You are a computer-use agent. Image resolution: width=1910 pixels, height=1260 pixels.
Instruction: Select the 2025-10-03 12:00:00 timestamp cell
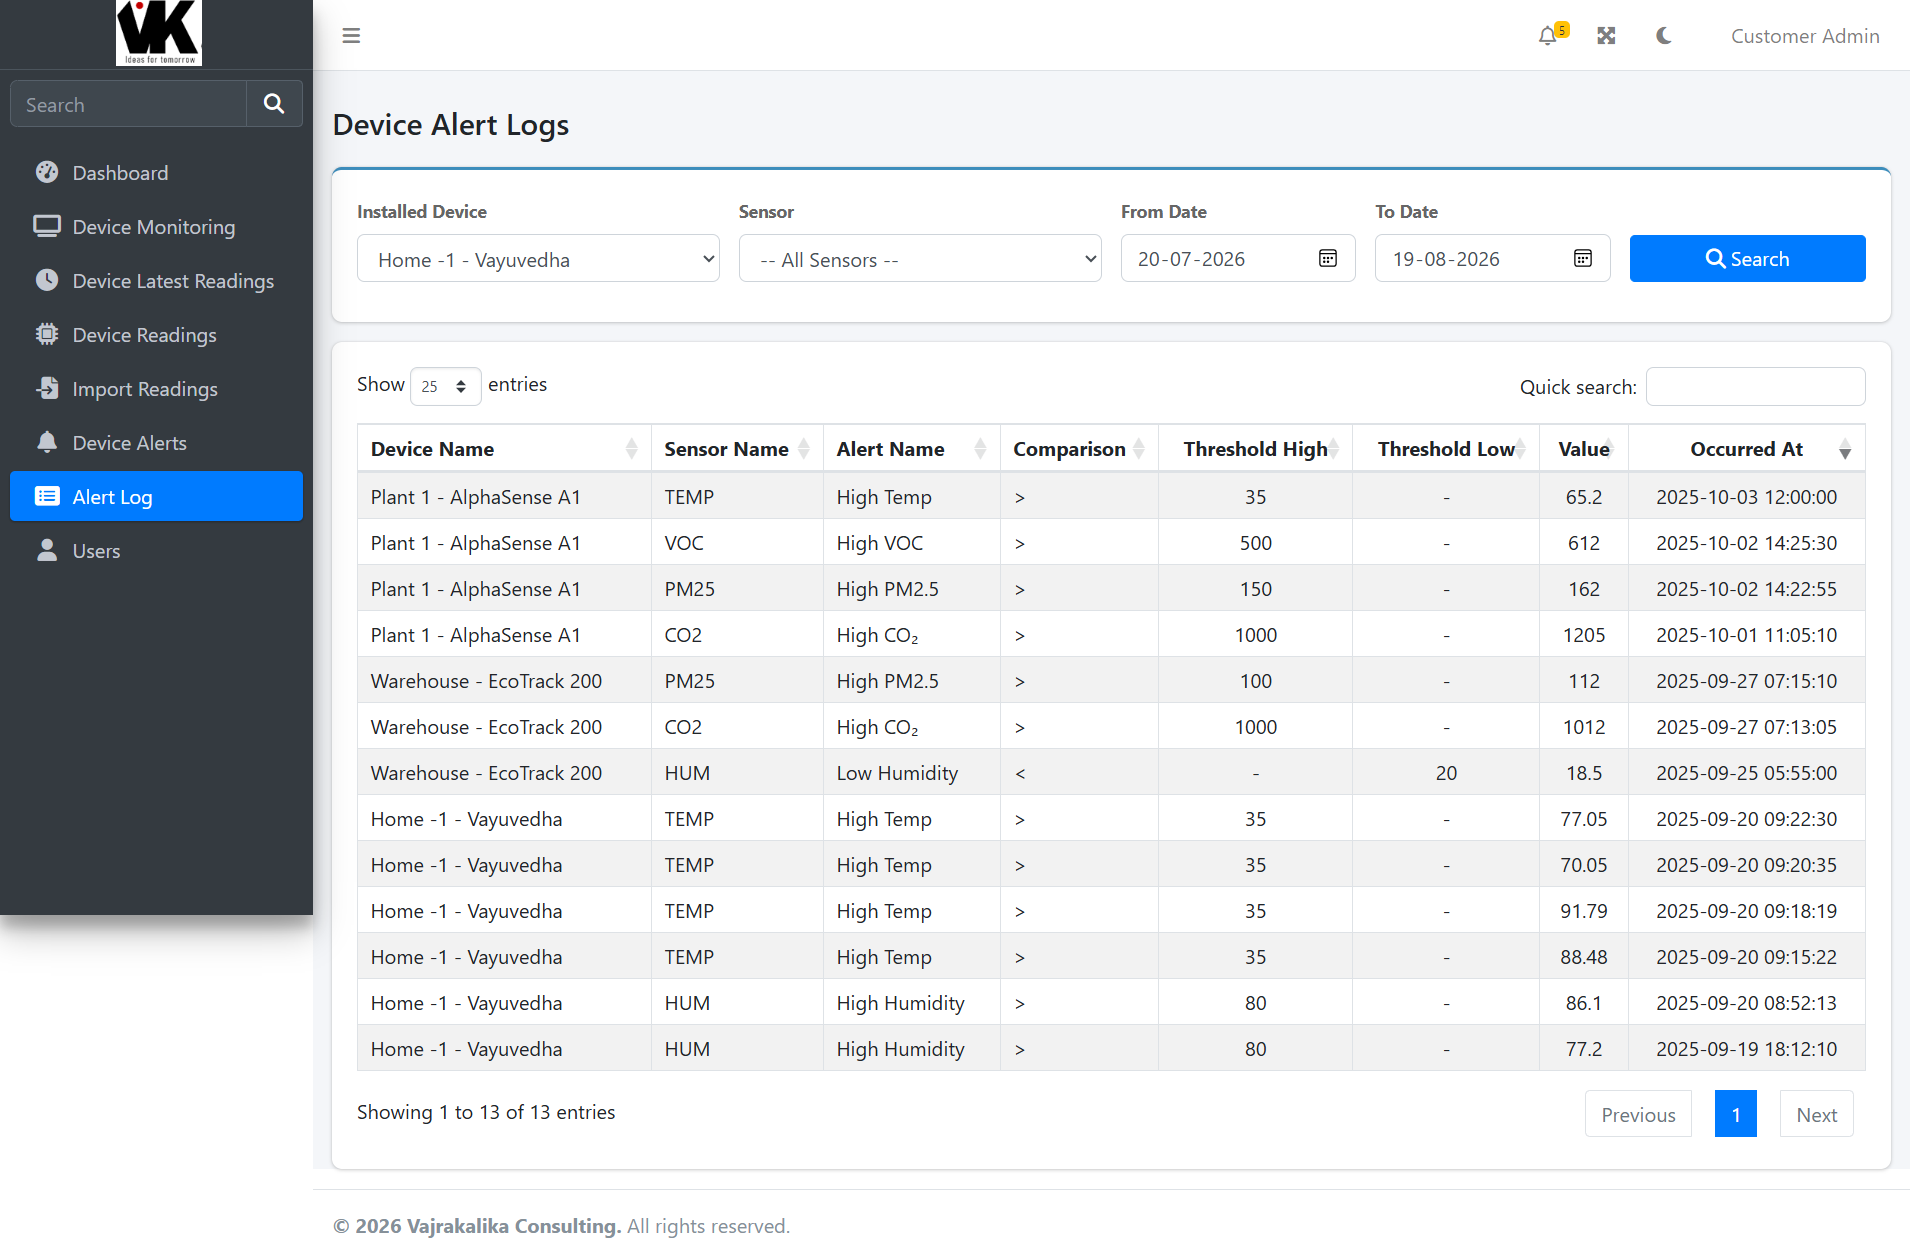pos(1746,497)
